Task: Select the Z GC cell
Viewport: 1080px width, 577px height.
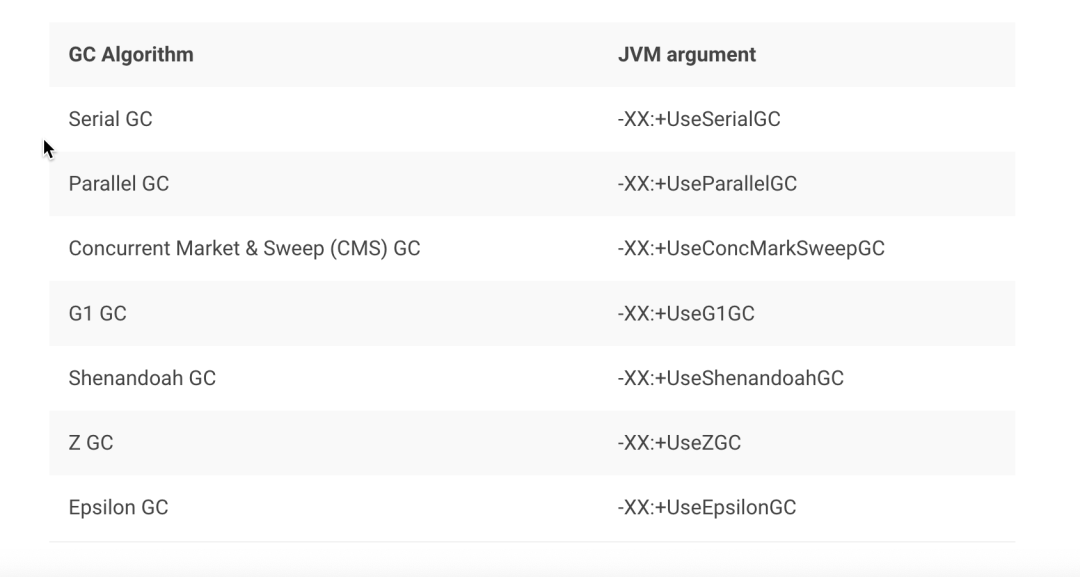Action: pos(91,442)
